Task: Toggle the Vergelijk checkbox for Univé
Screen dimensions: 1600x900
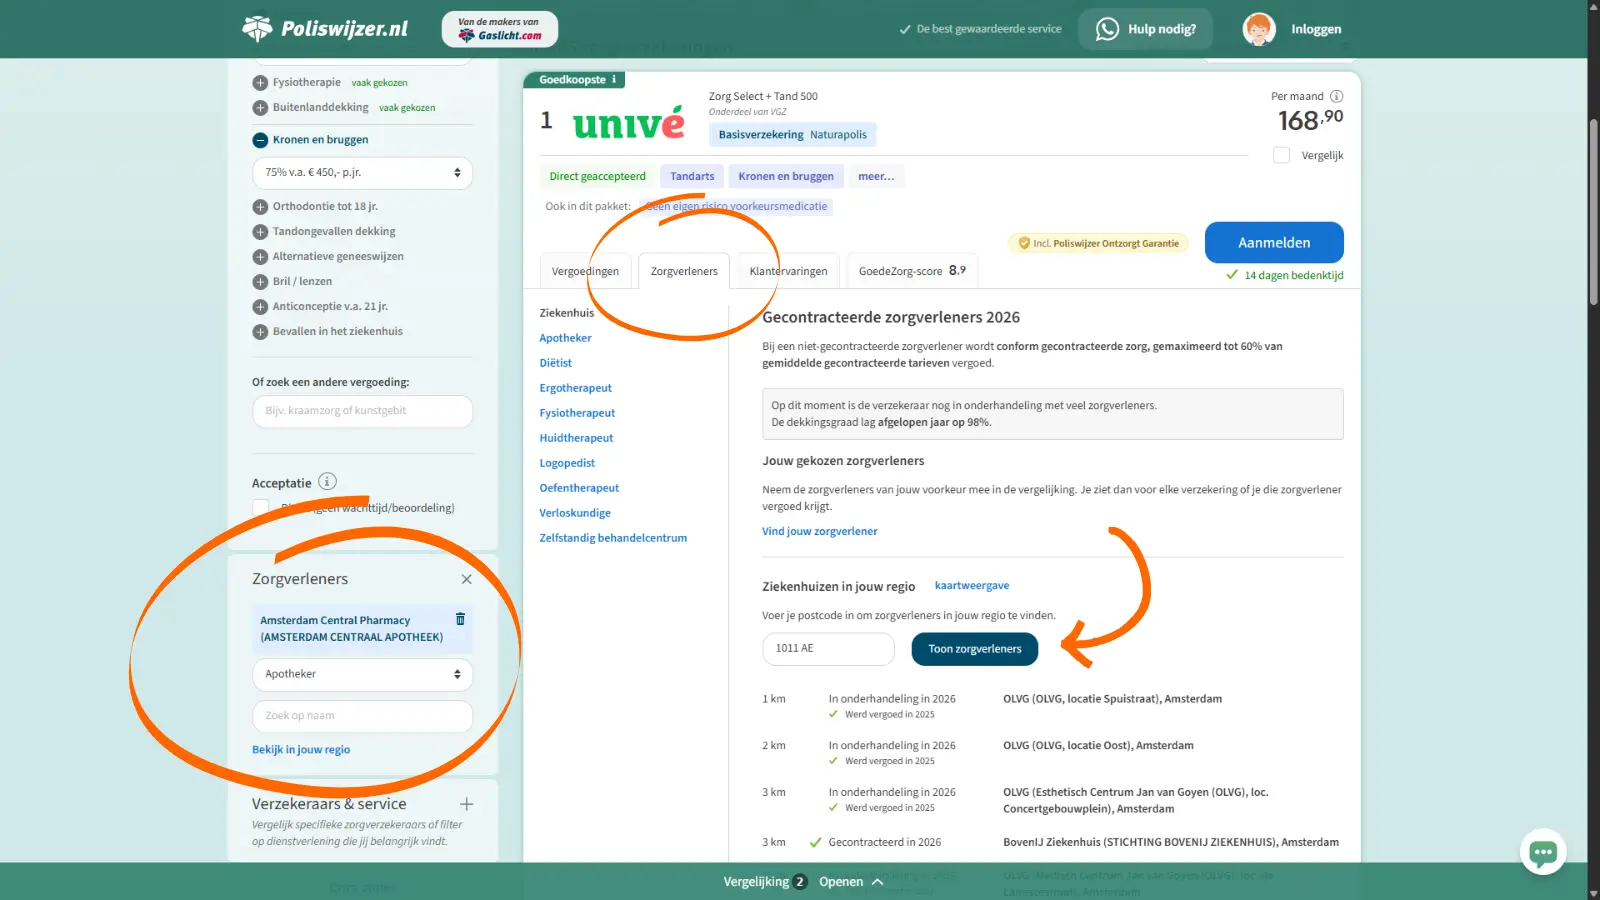Action: pos(1281,155)
